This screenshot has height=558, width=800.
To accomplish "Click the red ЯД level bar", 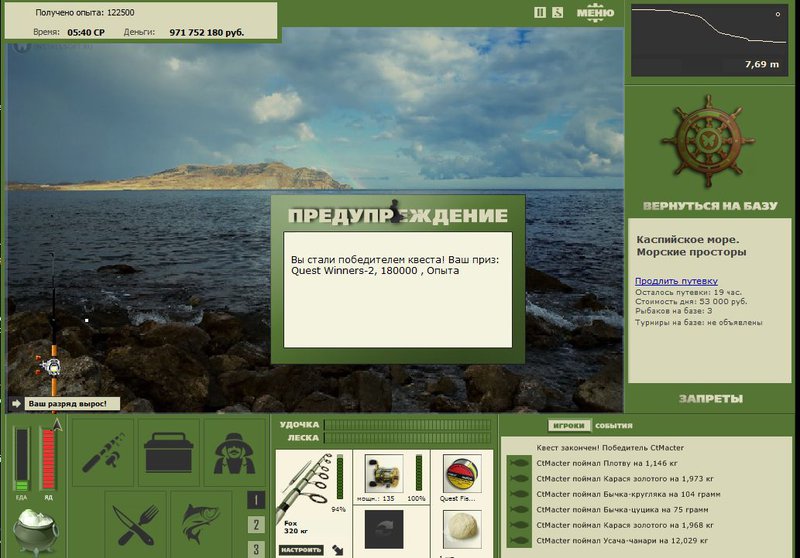I will coord(48,460).
